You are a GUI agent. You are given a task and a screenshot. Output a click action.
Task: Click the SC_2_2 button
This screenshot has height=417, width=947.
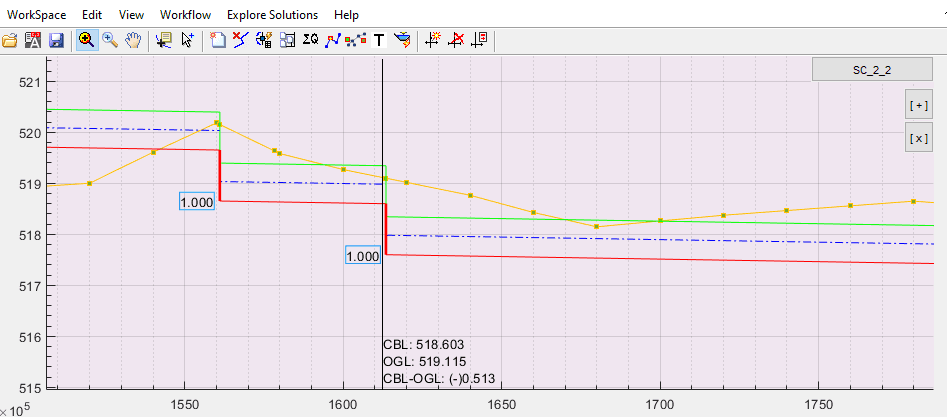tap(871, 69)
